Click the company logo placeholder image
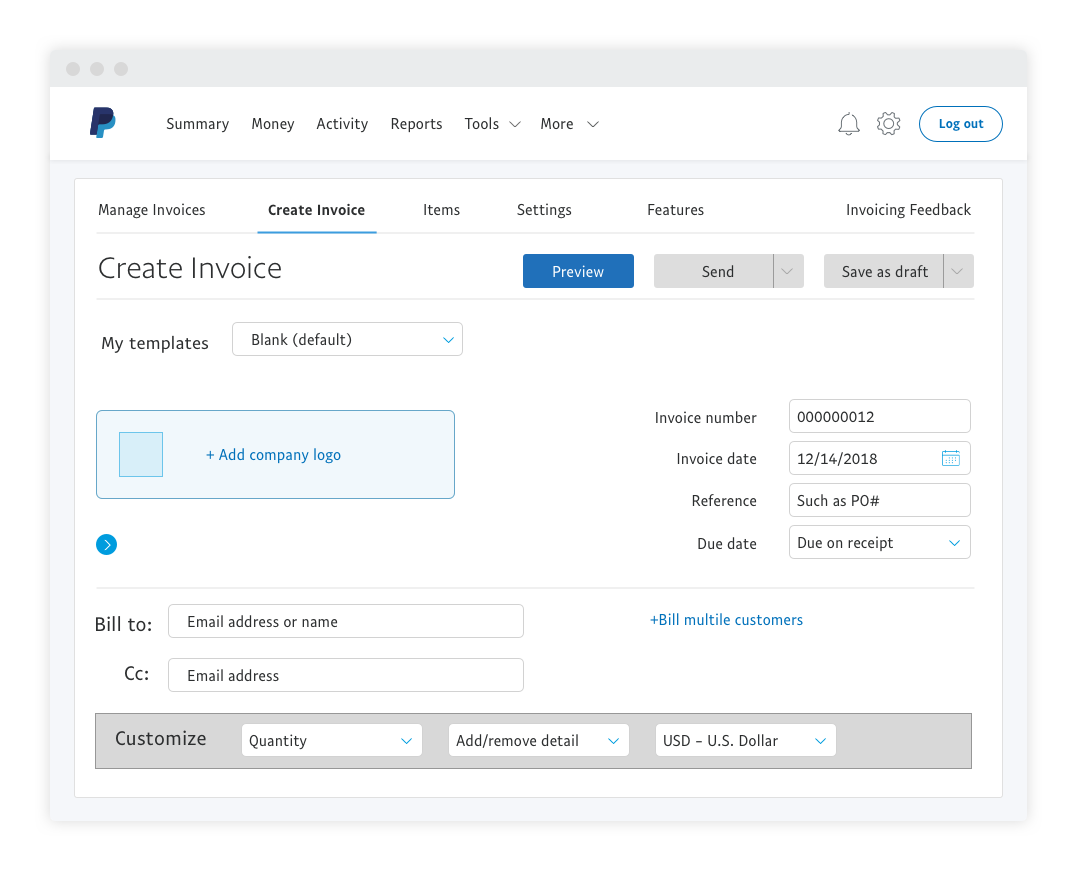 (x=141, y=455)
